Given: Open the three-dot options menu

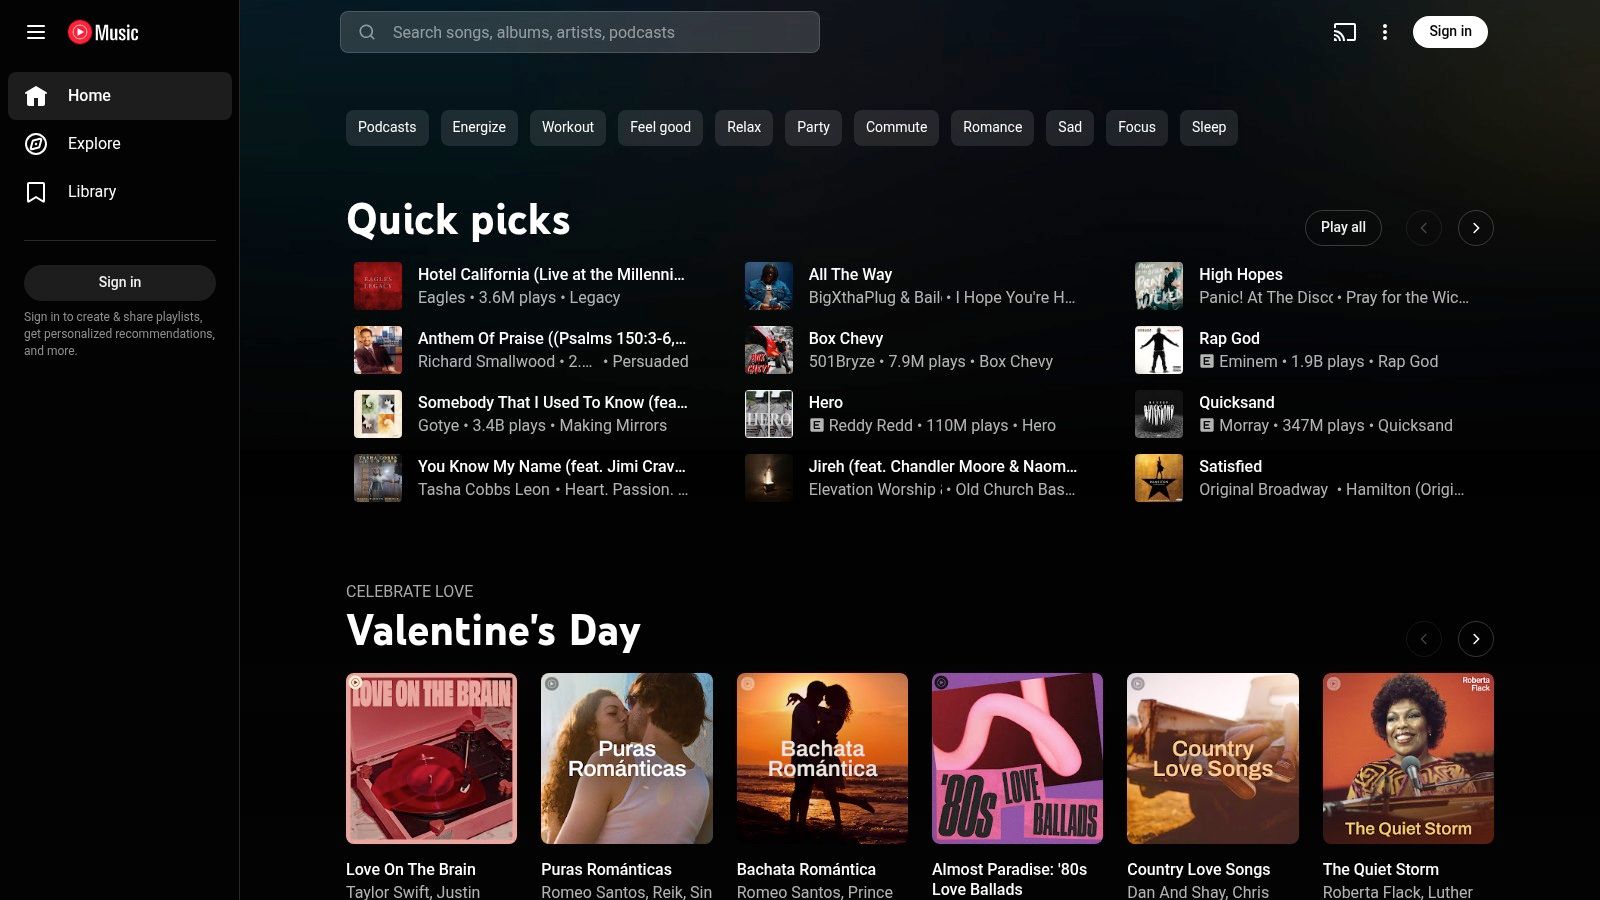Looking at the screenshot, I should [1385, 32].
